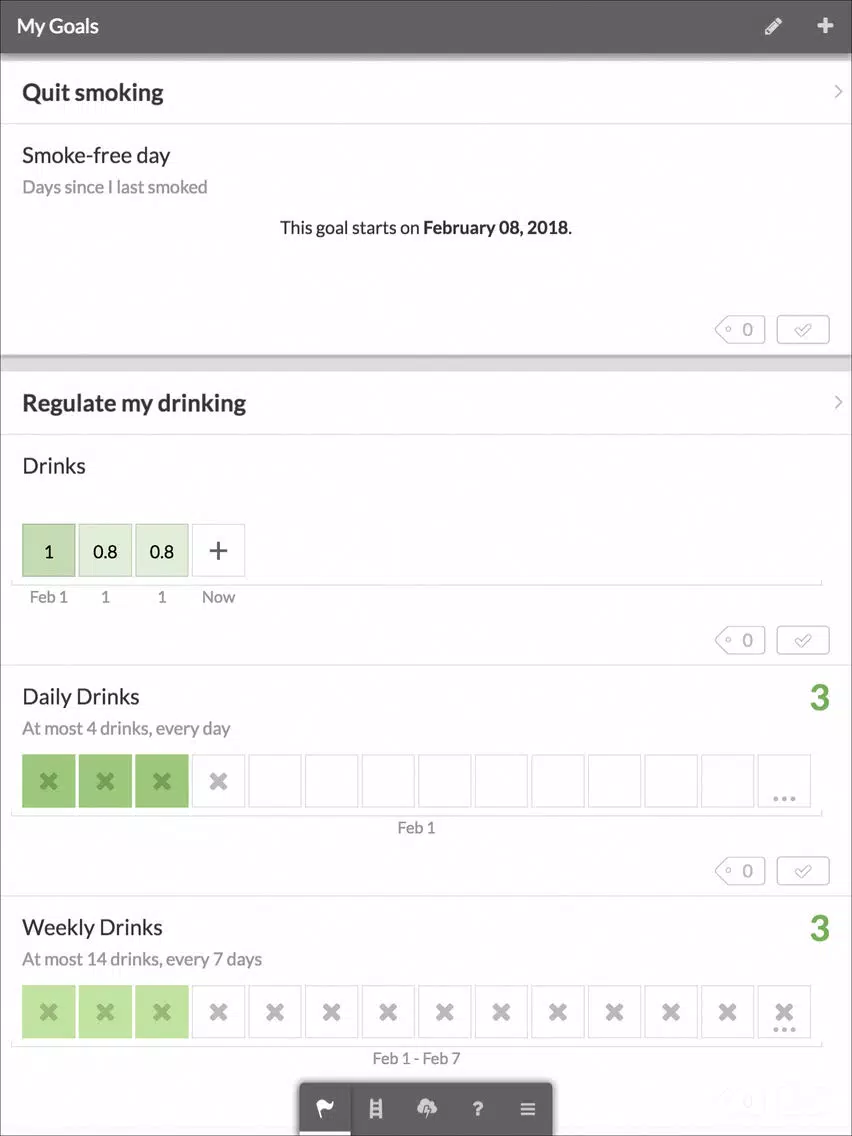Open tag counter for Daily Drinks

click(740, 871)
